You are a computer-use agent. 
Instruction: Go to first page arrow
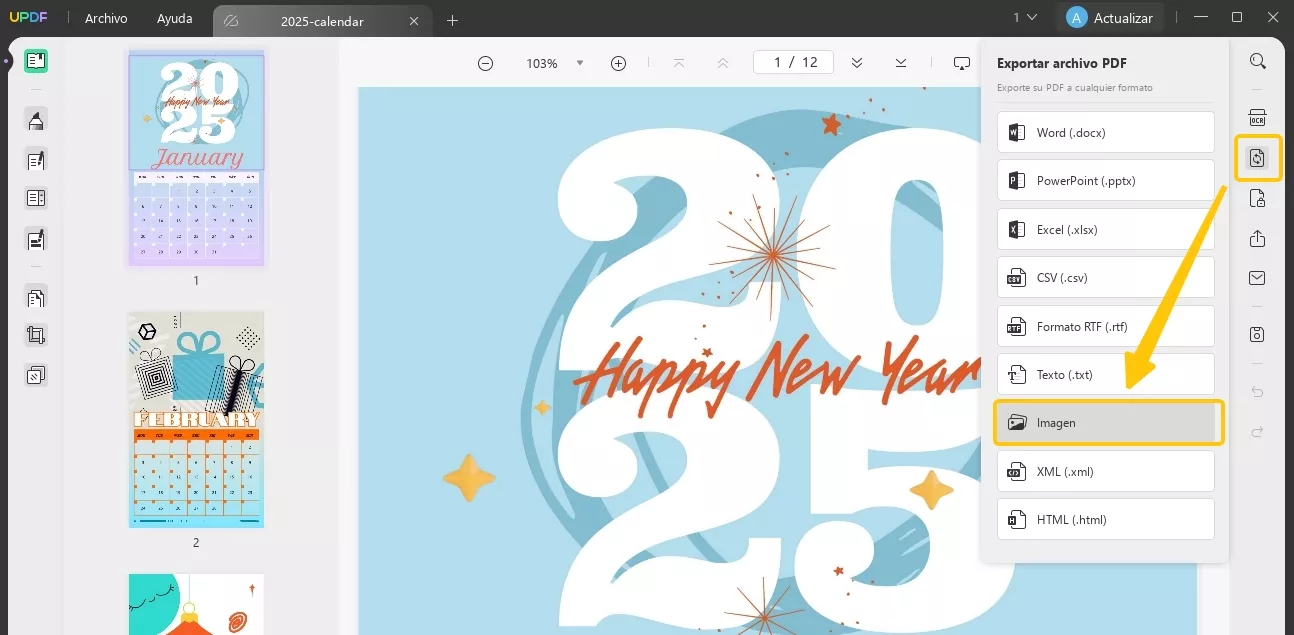[679, 63]
